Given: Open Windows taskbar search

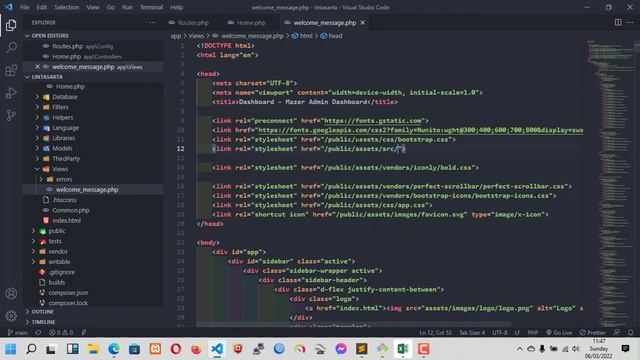Looking at the screenshot, I should click(x=31, y=349).
